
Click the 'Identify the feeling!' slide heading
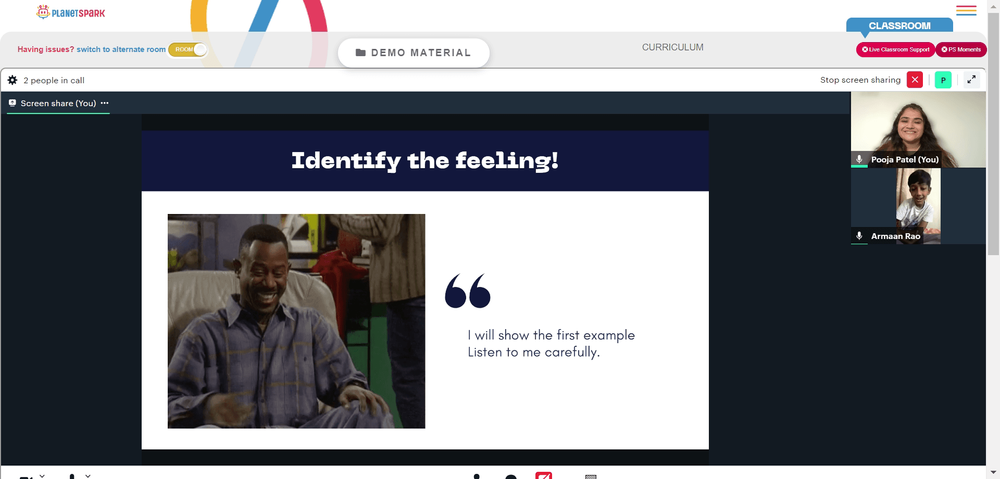[x=425, y=160]
